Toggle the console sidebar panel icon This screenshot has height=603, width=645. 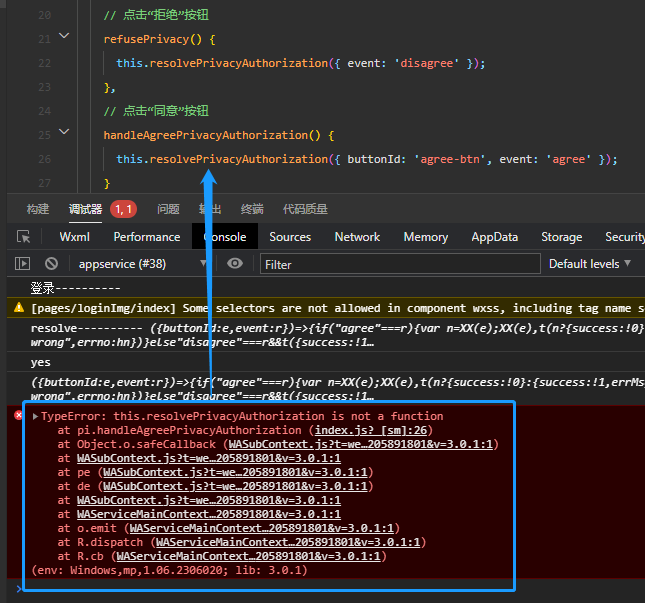(22, 263)
